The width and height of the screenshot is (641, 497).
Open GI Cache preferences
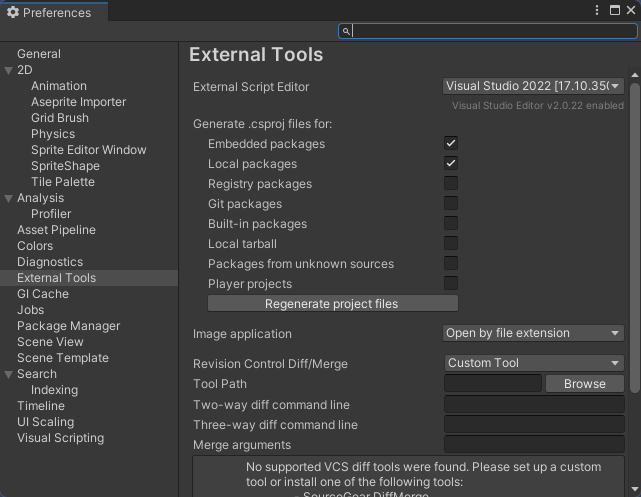pos(43,294)
